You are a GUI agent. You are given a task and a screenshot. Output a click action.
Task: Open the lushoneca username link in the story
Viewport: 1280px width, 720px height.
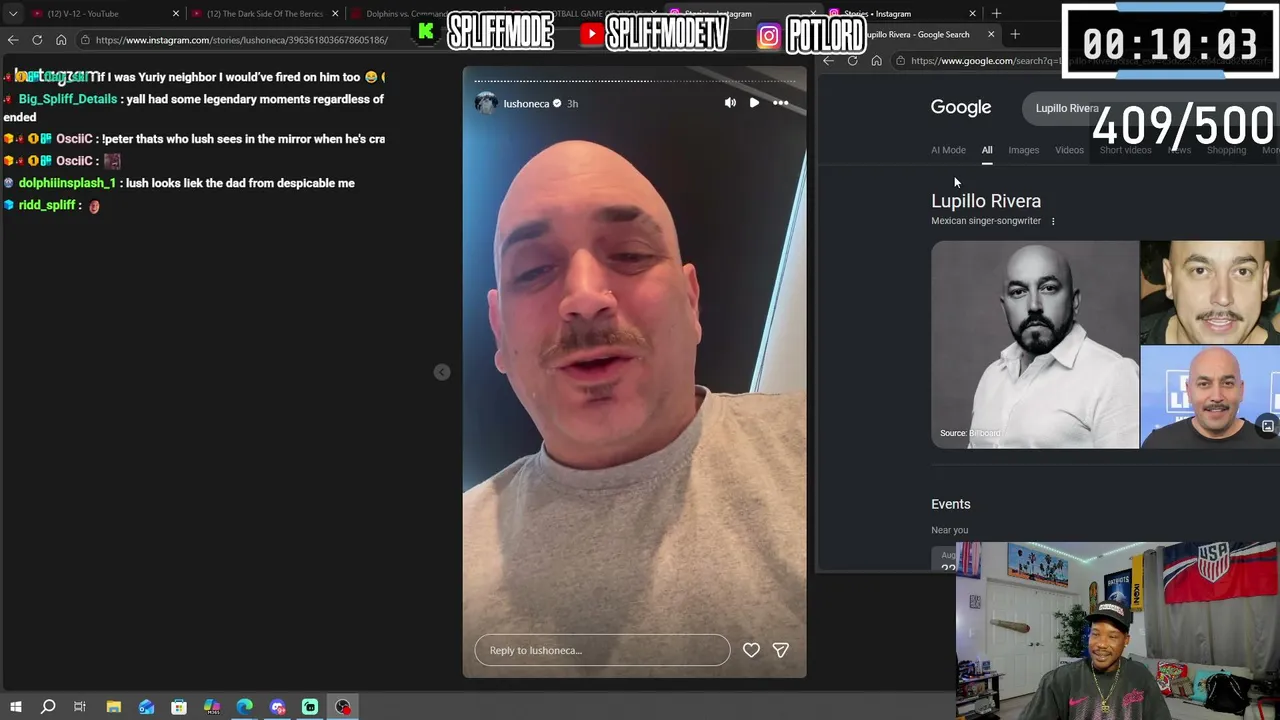pyautogui.click(x=526, y=103)
